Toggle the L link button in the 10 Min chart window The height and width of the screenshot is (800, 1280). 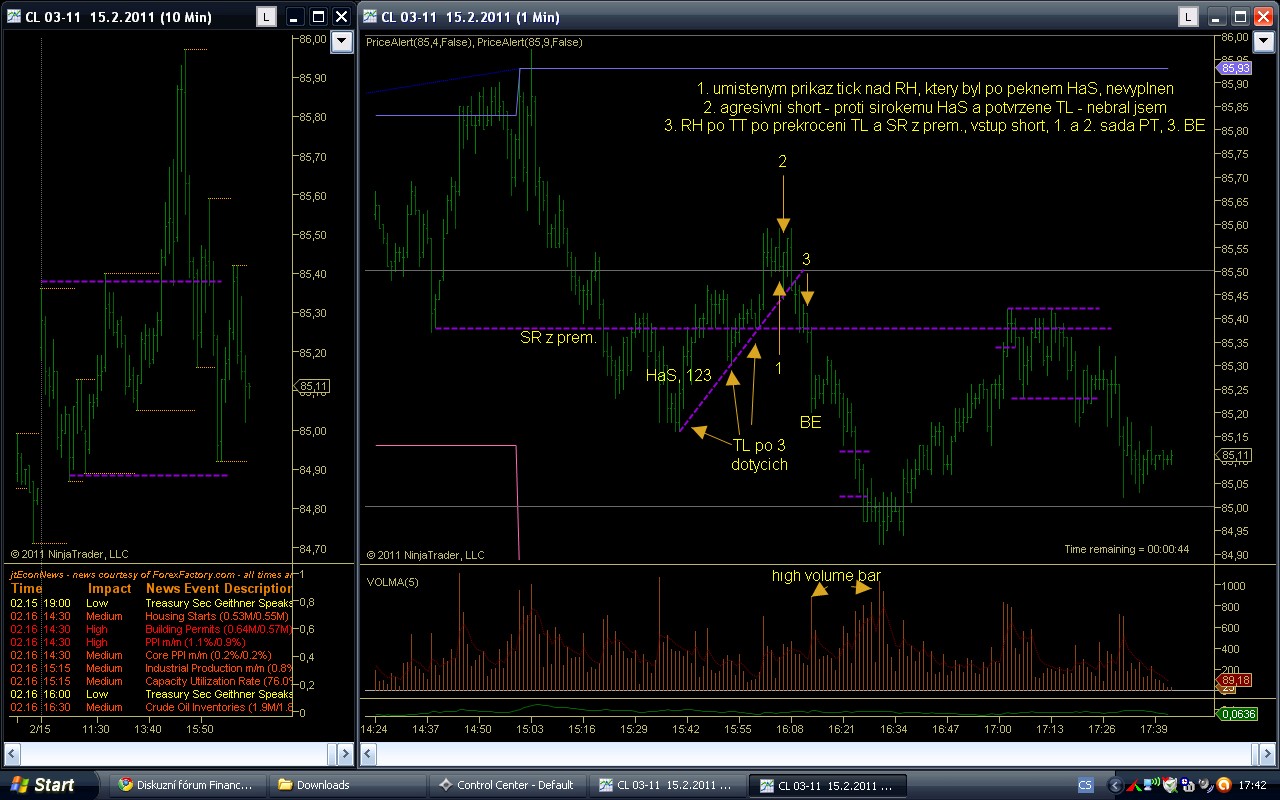point(266,17)
